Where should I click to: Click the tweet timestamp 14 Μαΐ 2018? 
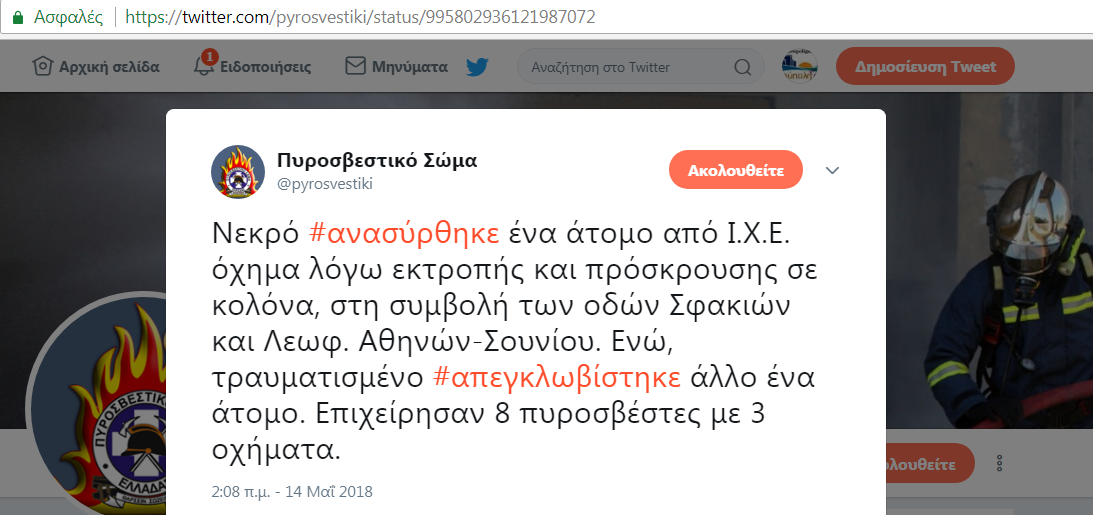pyautogui.click(x=292, y=492)
